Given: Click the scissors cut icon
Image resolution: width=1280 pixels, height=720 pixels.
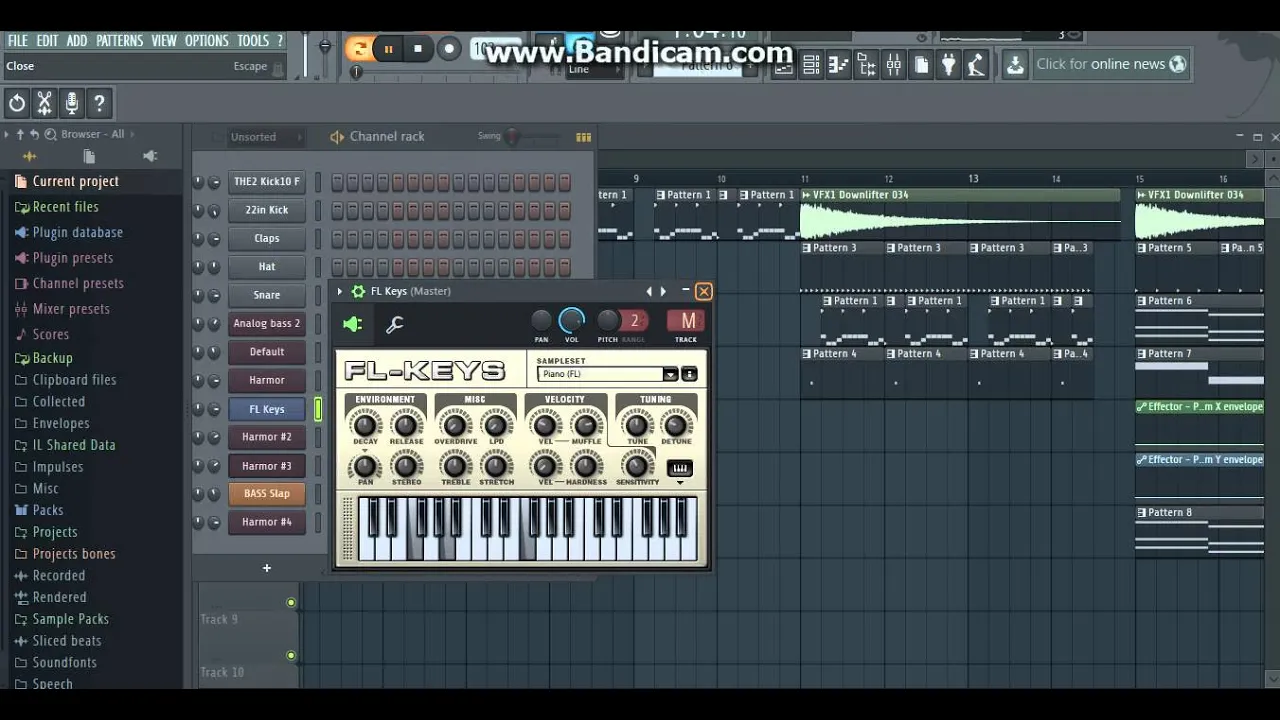Looking at the screenshot, I should click(44, 103).
